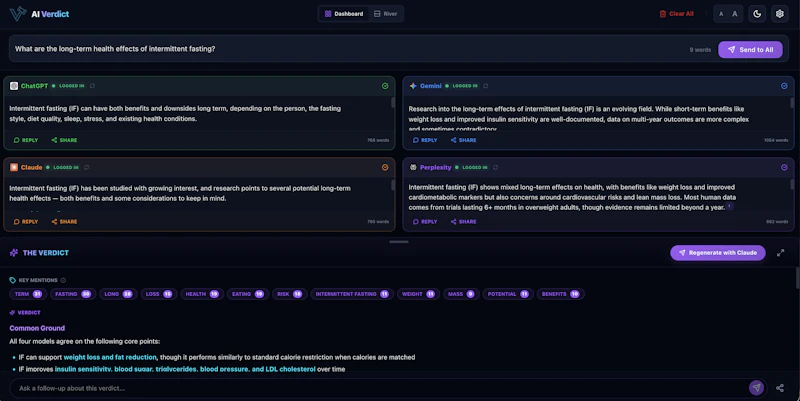Click the Clear All button
800x401 pixels.
[x=676, y=14]
